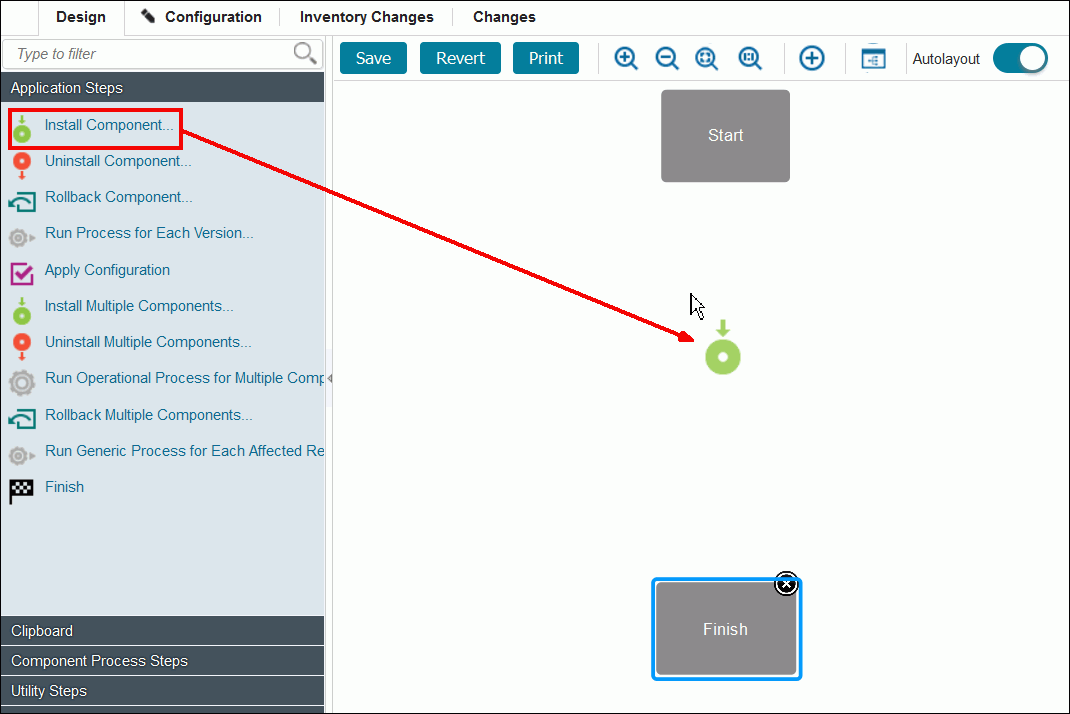
Task: Expand the Component Process Steps section
Action: click(x=162, y=660)
